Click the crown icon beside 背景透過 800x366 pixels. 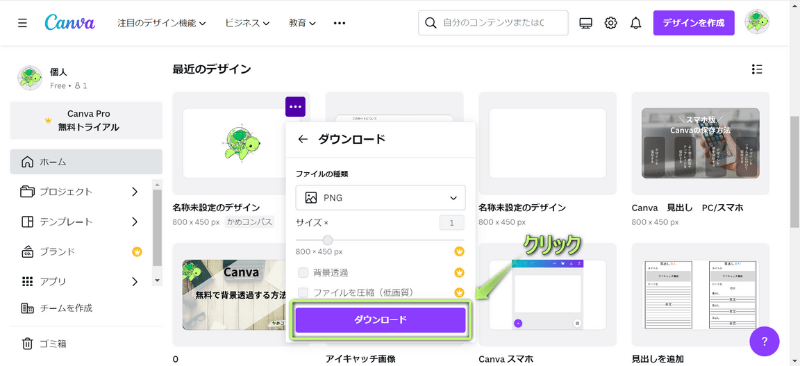point(459,272)
